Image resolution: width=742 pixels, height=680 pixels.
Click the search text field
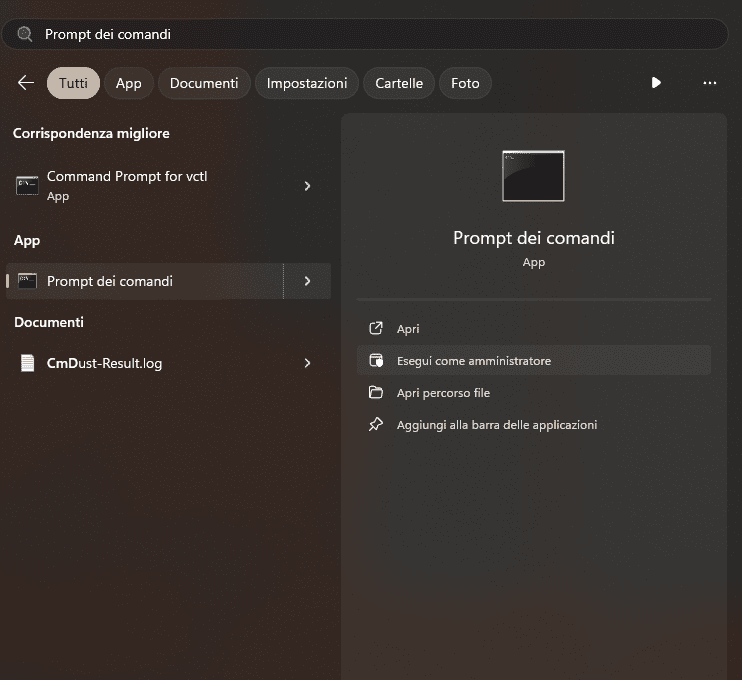pyautogui.click(x=380, y=34)
